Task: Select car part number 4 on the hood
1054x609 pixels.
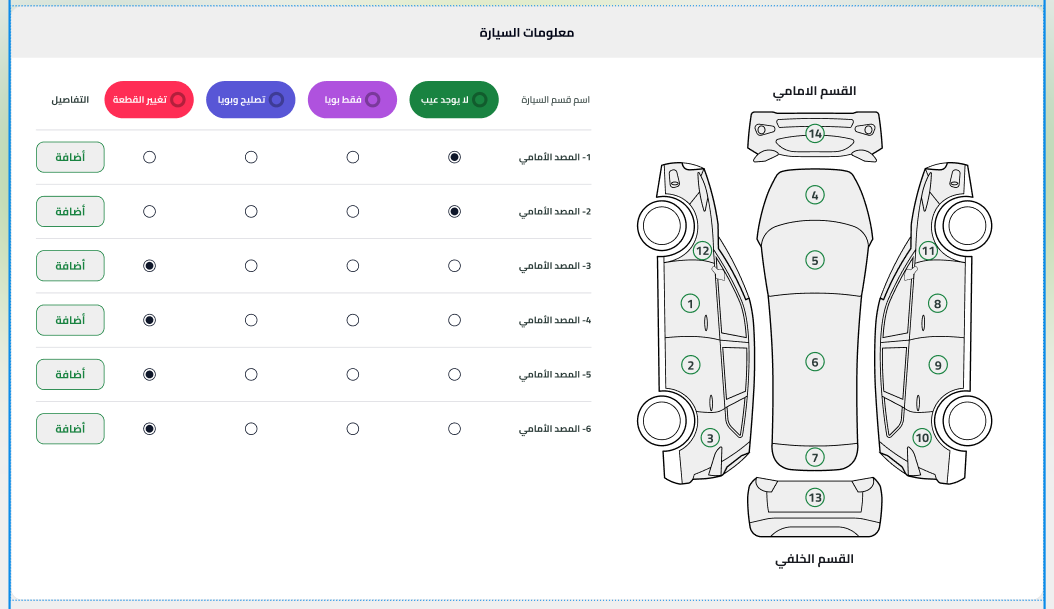Action: coord(815,196)
